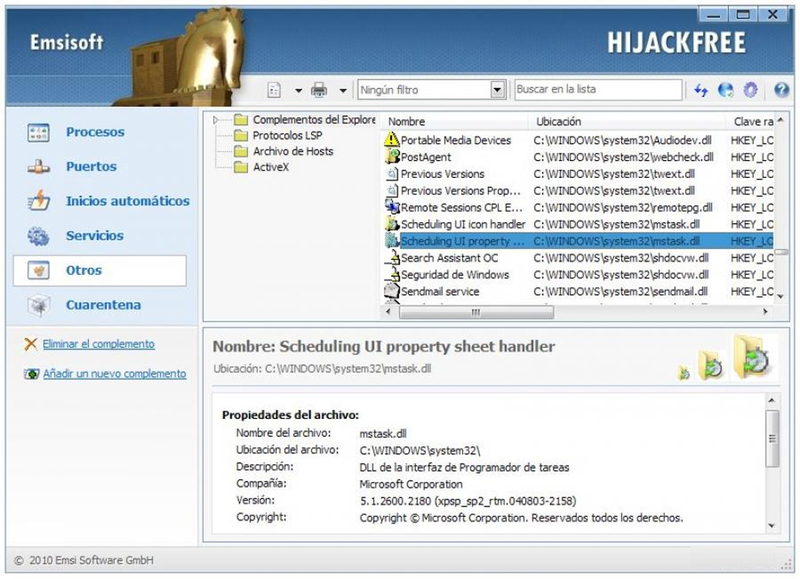Select the Seguridad de Windows entry
The width and height of the screenshot is (800, 579).
point(578,275)
